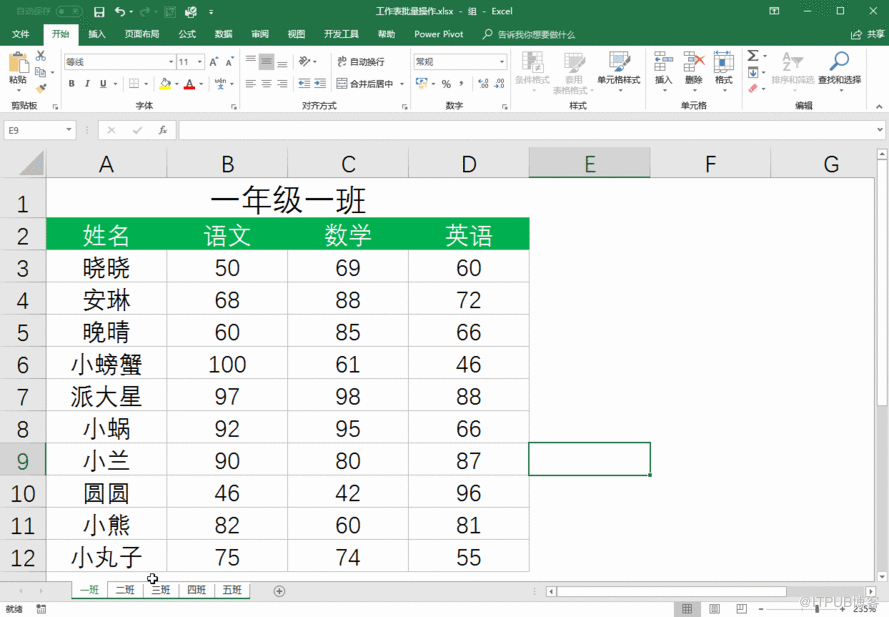Click the Paste (粘贴) icon
The width and height of the screenshot is (889, 617).
tap(17, 64)
